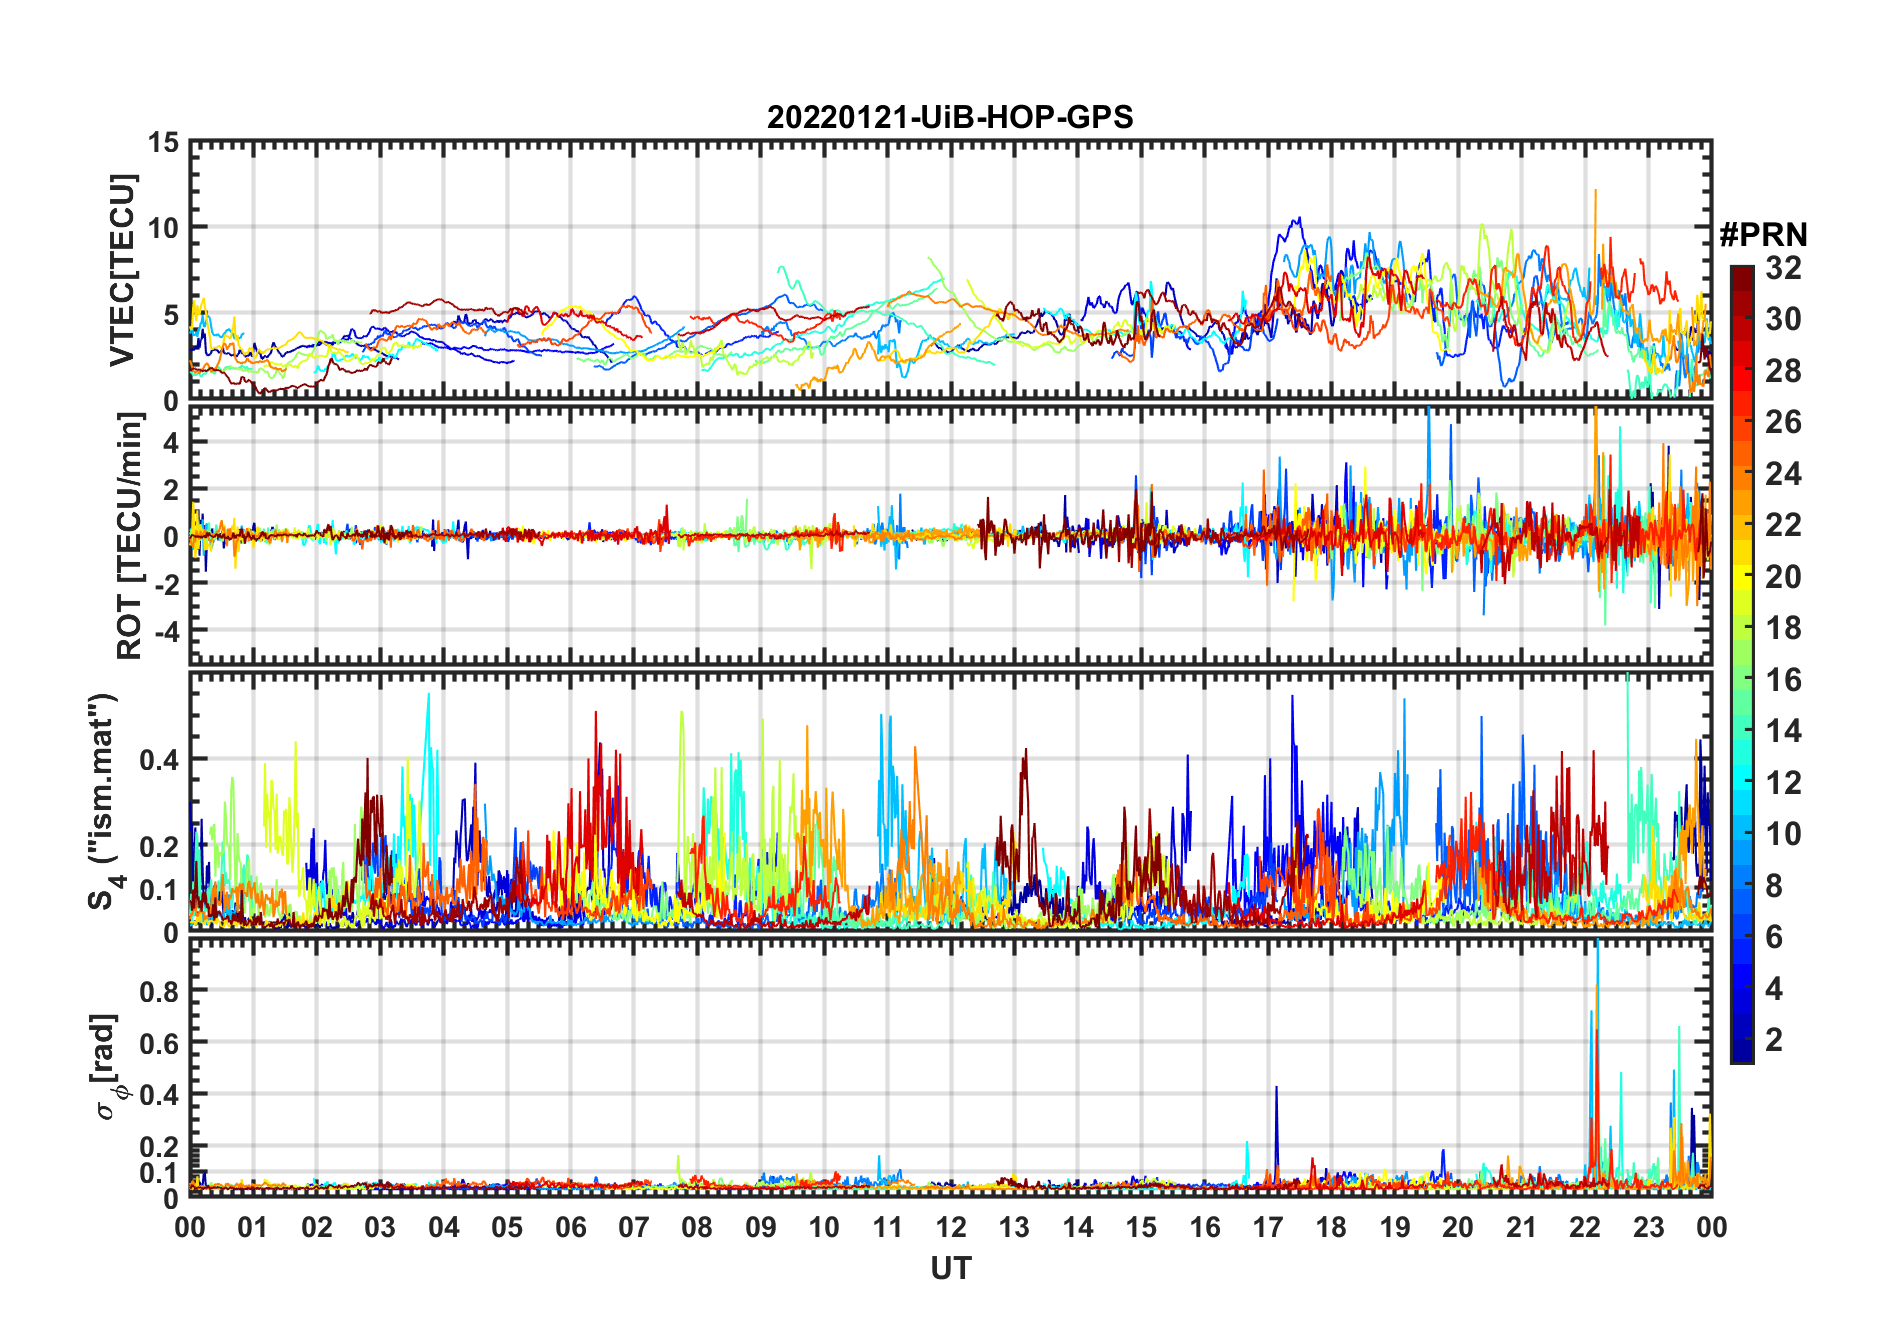Select the ROT axis tick label "-4"
The image size is (1902, 1330).
pyautogui.click(x=166, y=631)
